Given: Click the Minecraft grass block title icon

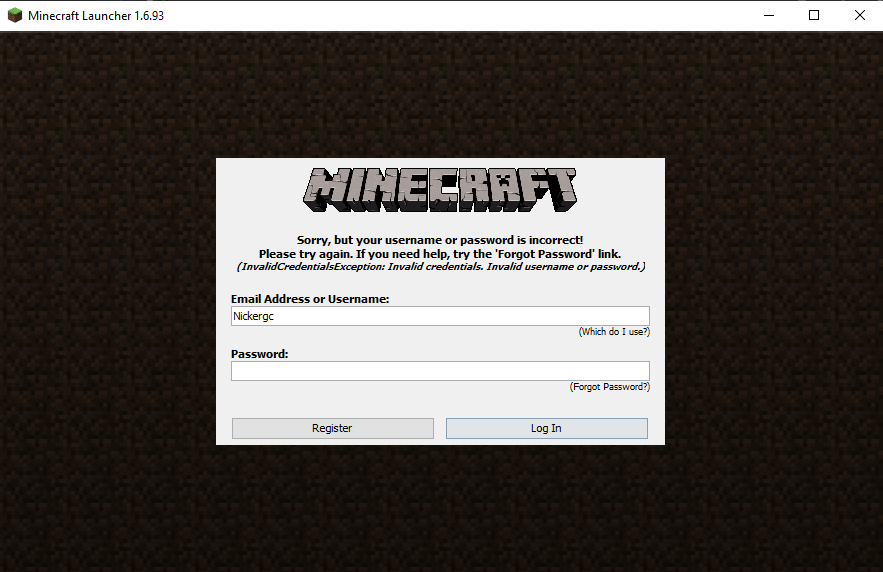Looking at the screenshot, I should click(15, 15).
